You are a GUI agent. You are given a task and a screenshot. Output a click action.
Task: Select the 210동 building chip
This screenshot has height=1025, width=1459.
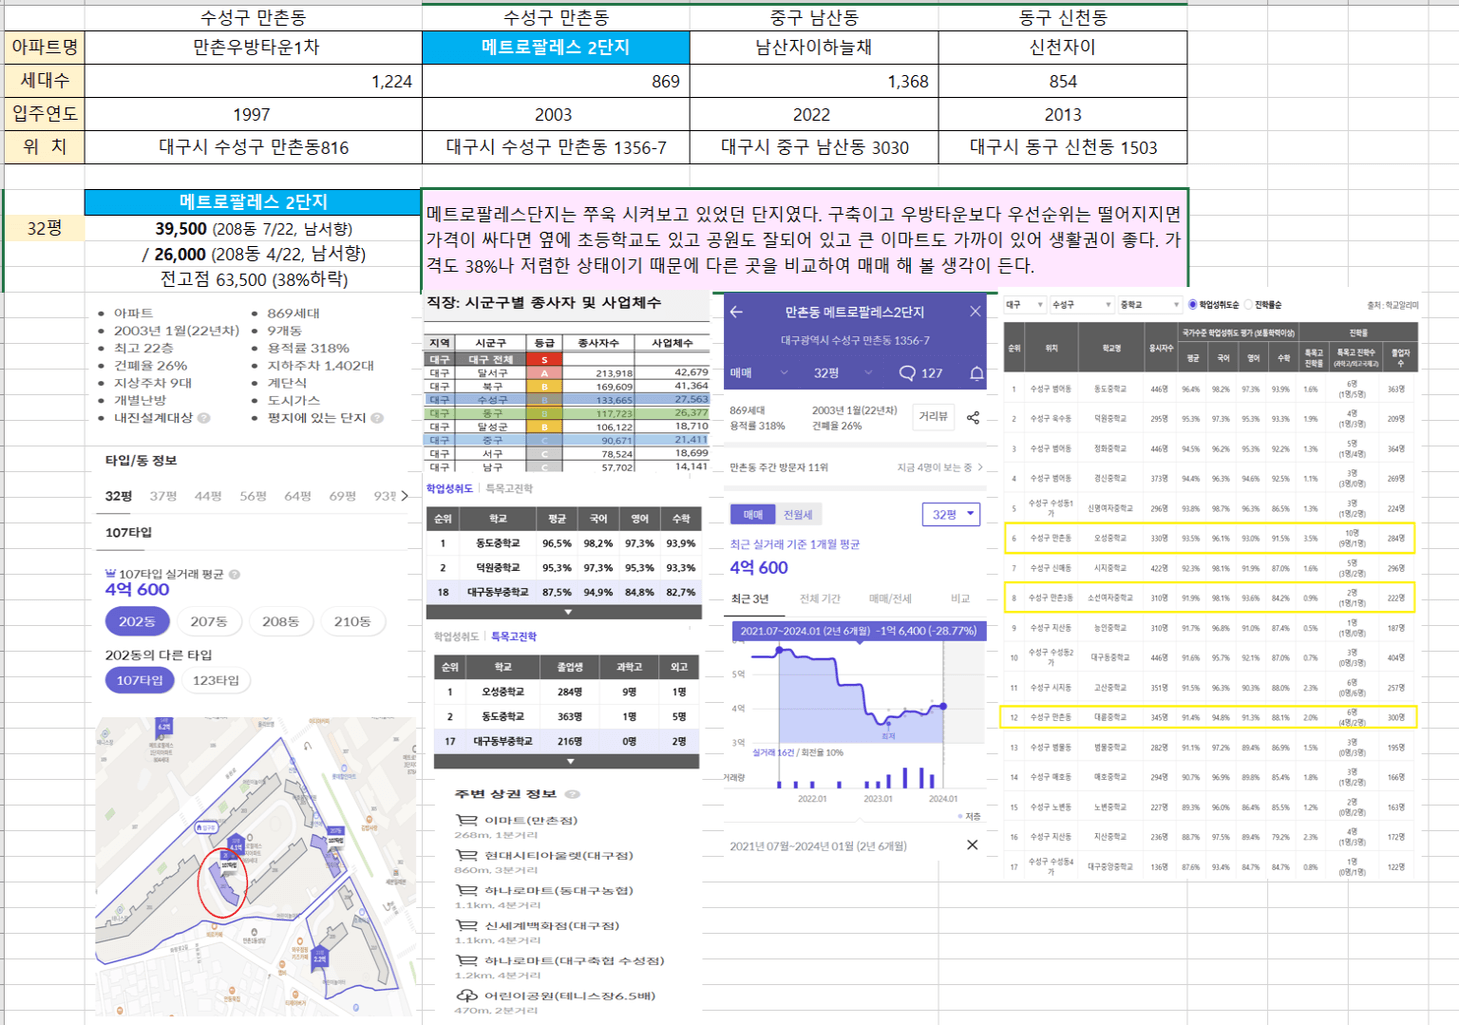pos(352,621)
